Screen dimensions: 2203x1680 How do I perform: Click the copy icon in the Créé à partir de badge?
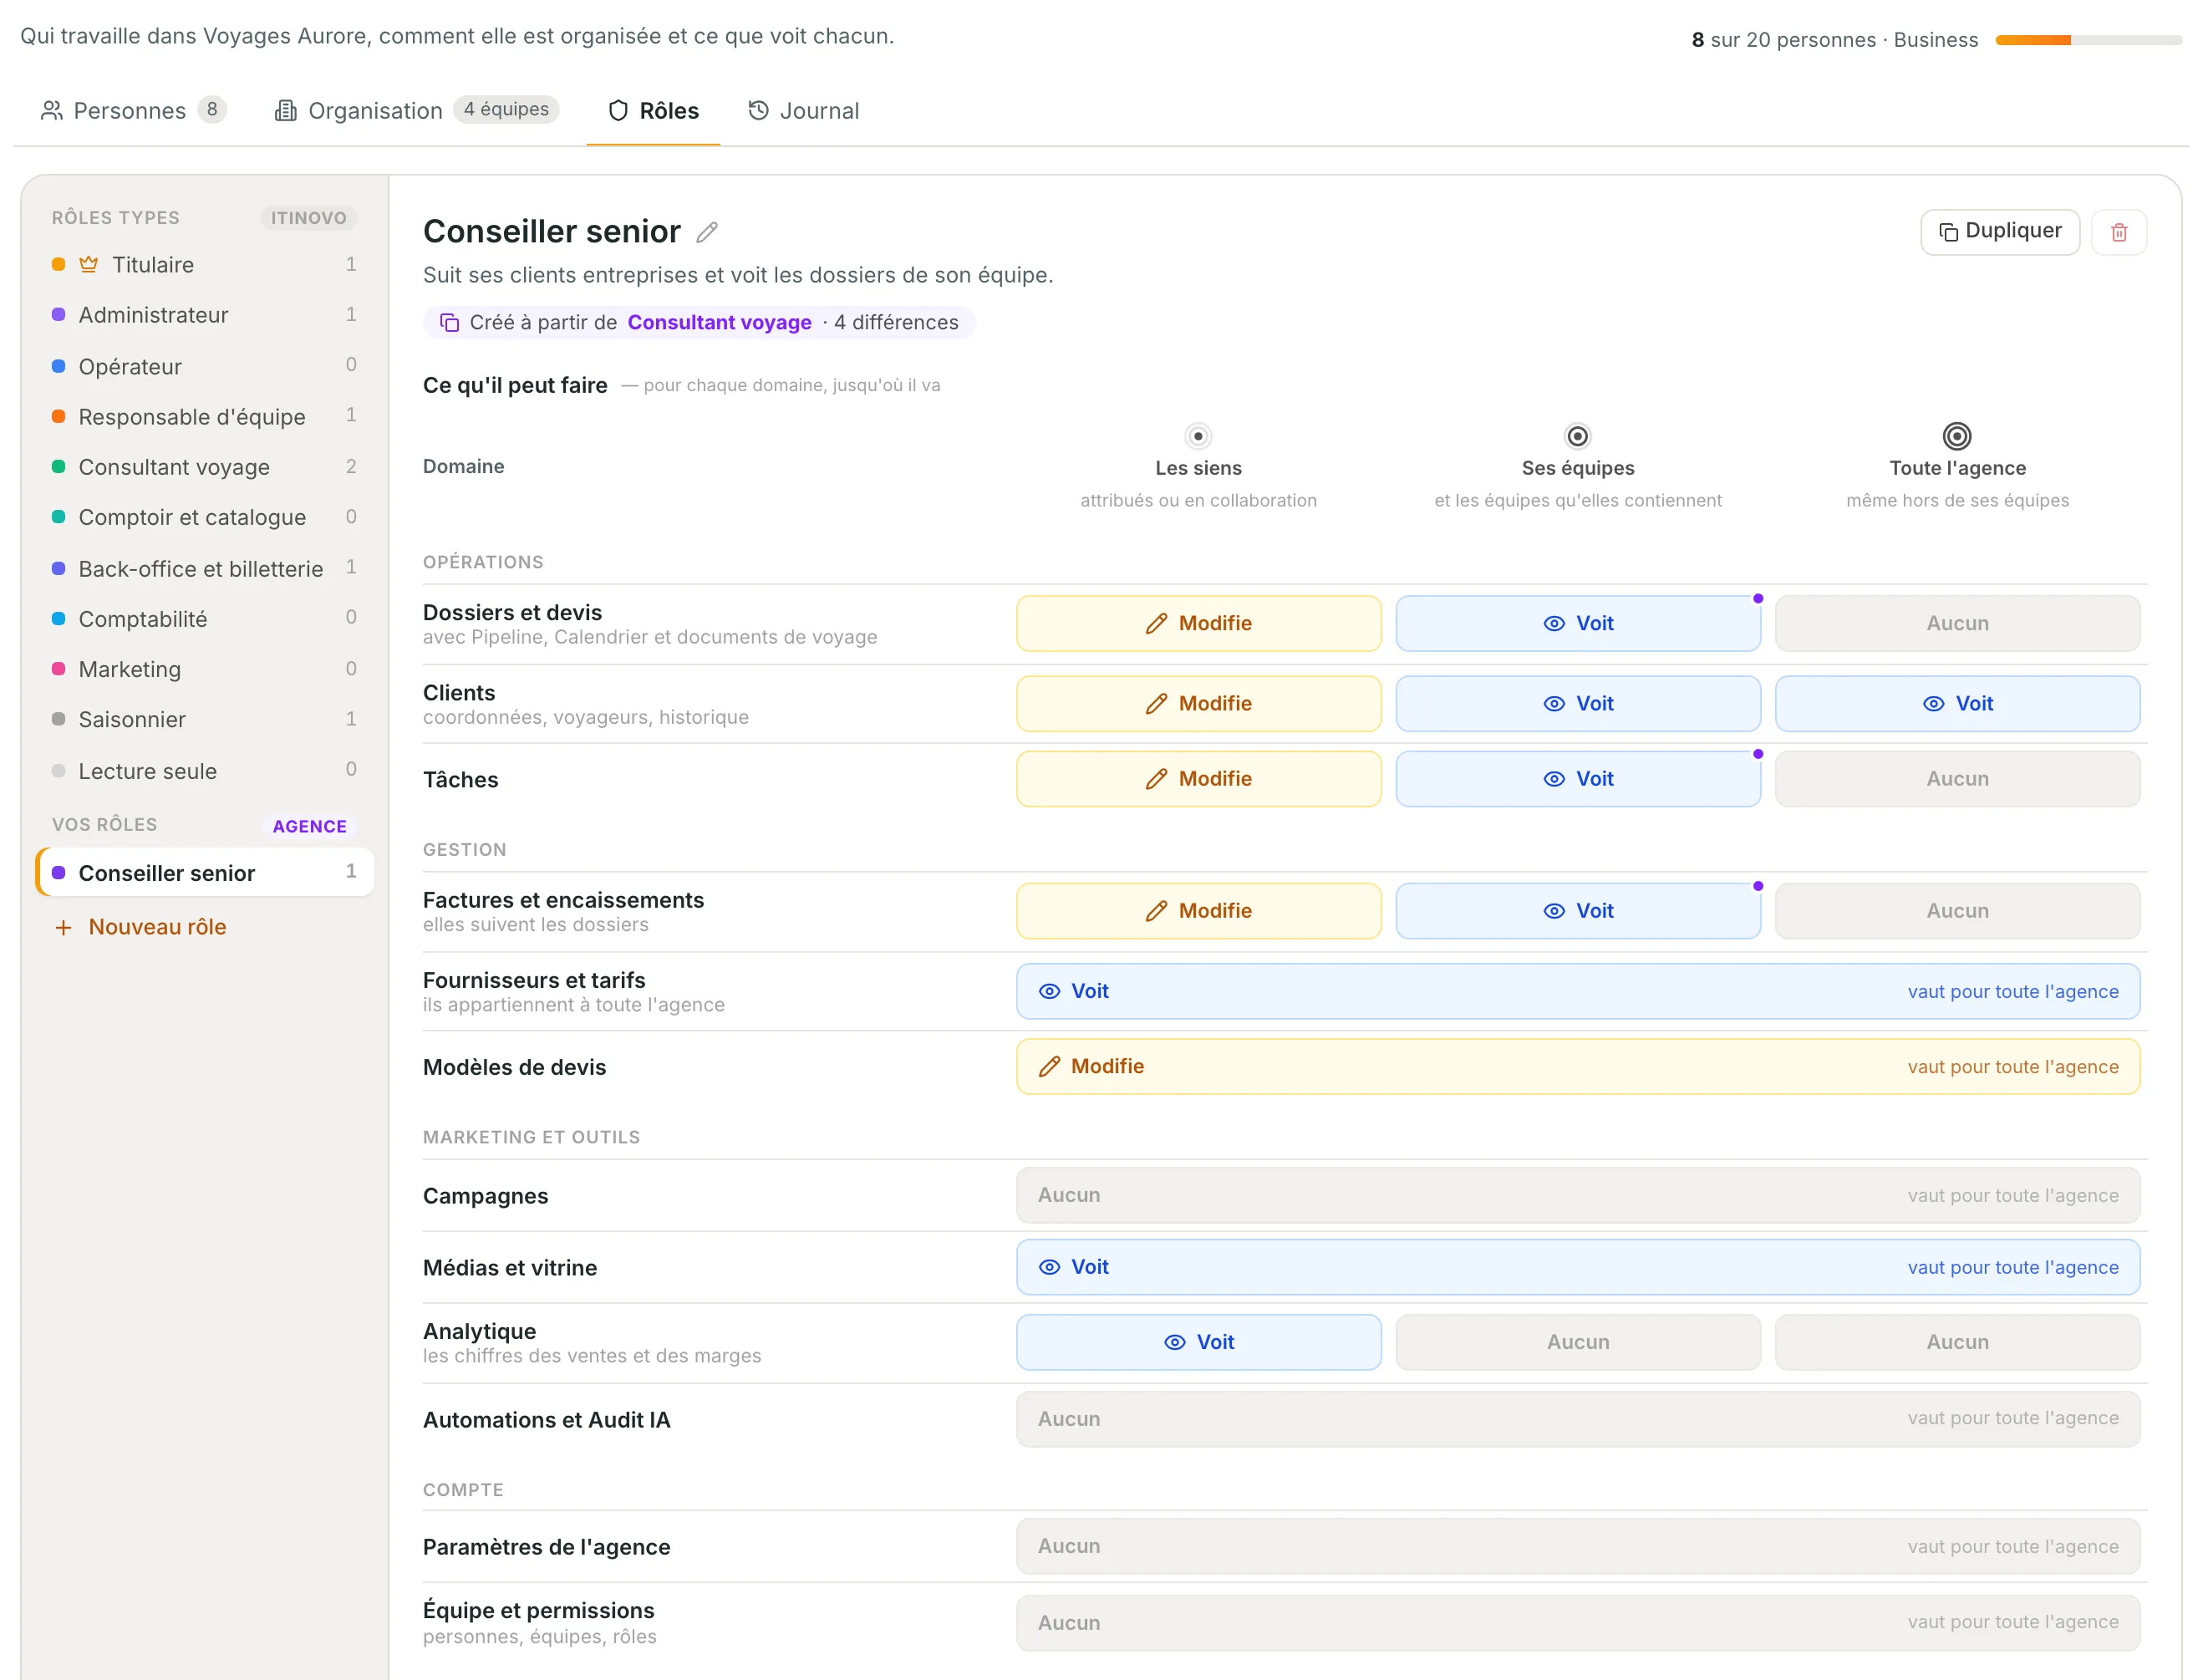[449, 322]
